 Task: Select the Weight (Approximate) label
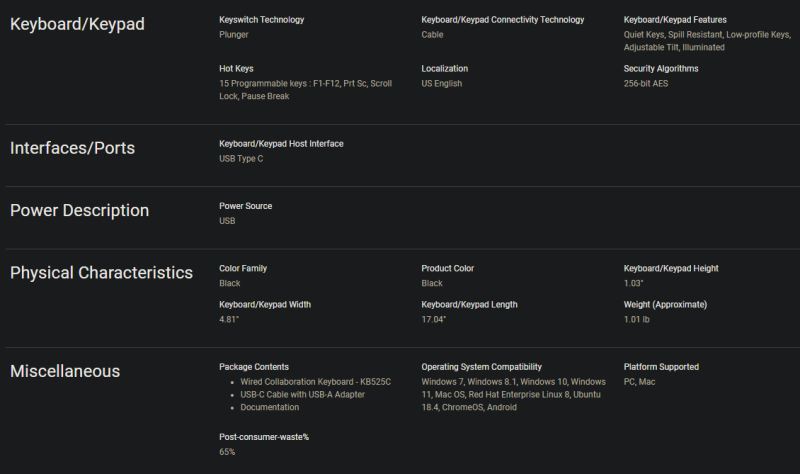coord(665,305)
